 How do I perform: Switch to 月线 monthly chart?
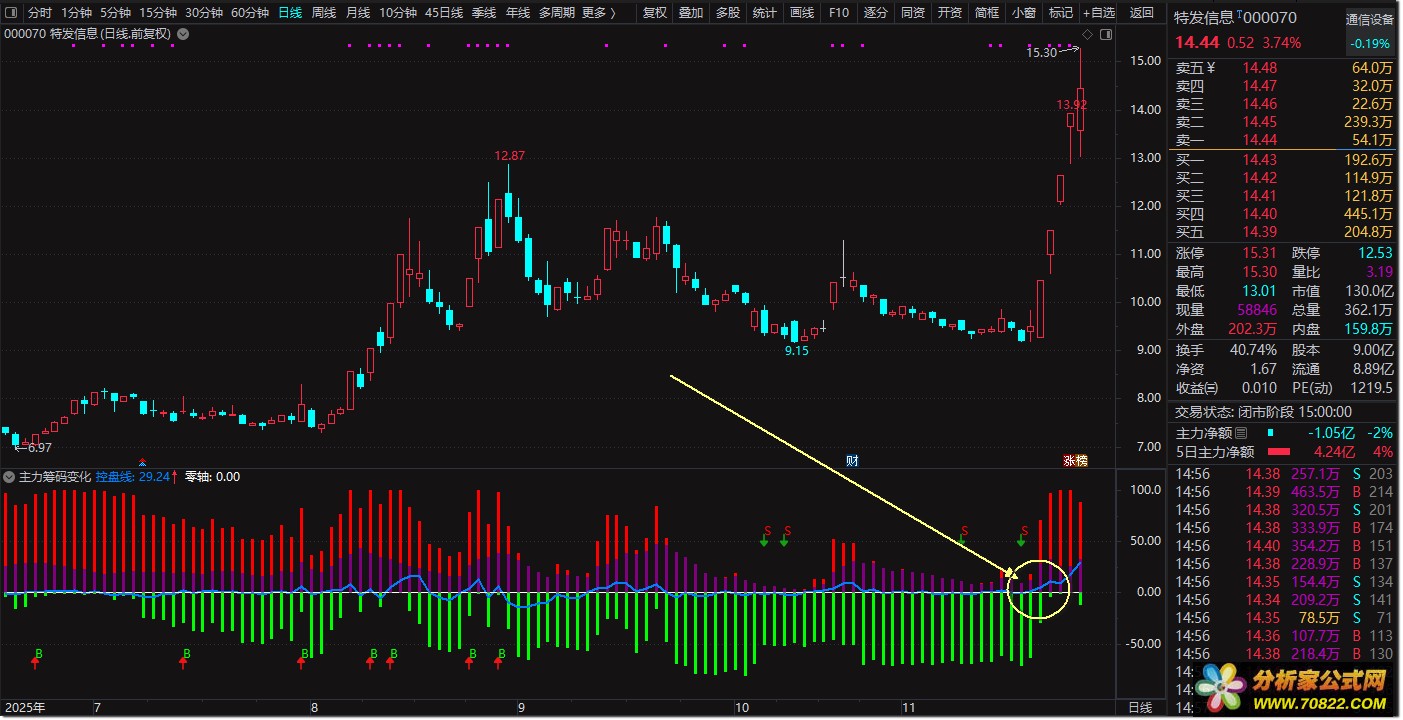click(x=358, y=13)
